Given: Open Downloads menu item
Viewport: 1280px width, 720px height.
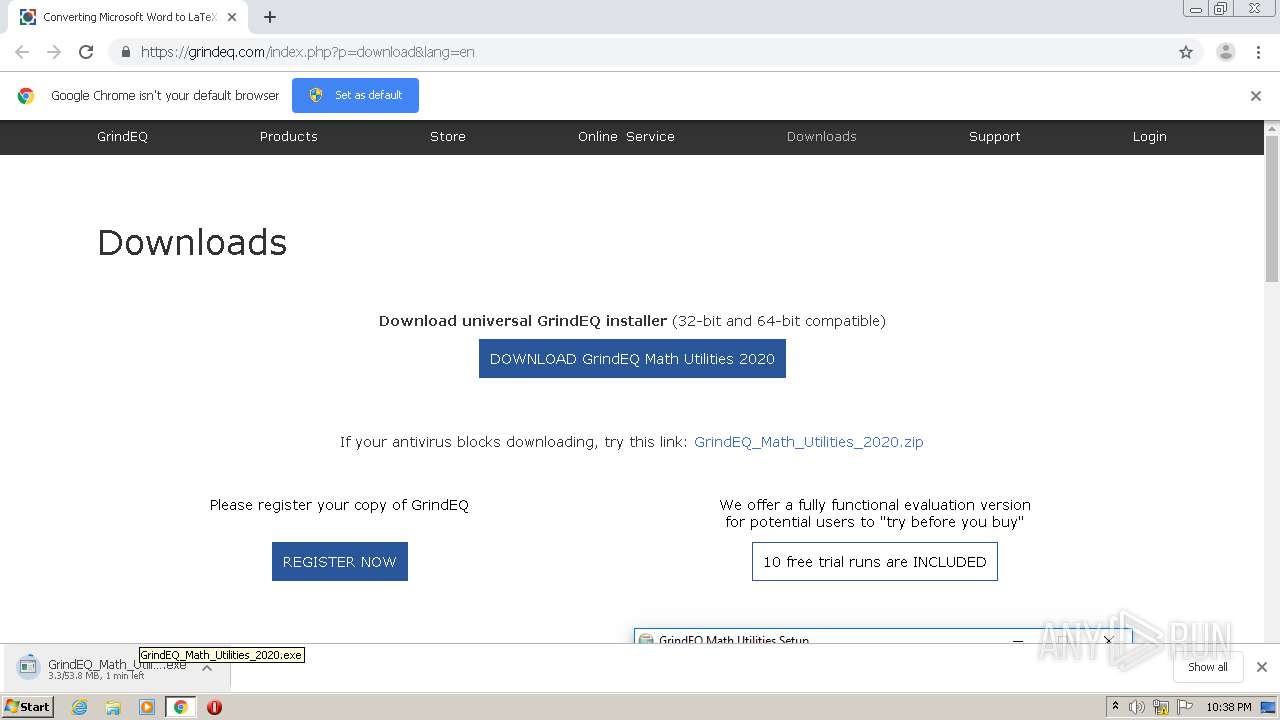Looking at the screenshot, I should click(x=822, y=137).
